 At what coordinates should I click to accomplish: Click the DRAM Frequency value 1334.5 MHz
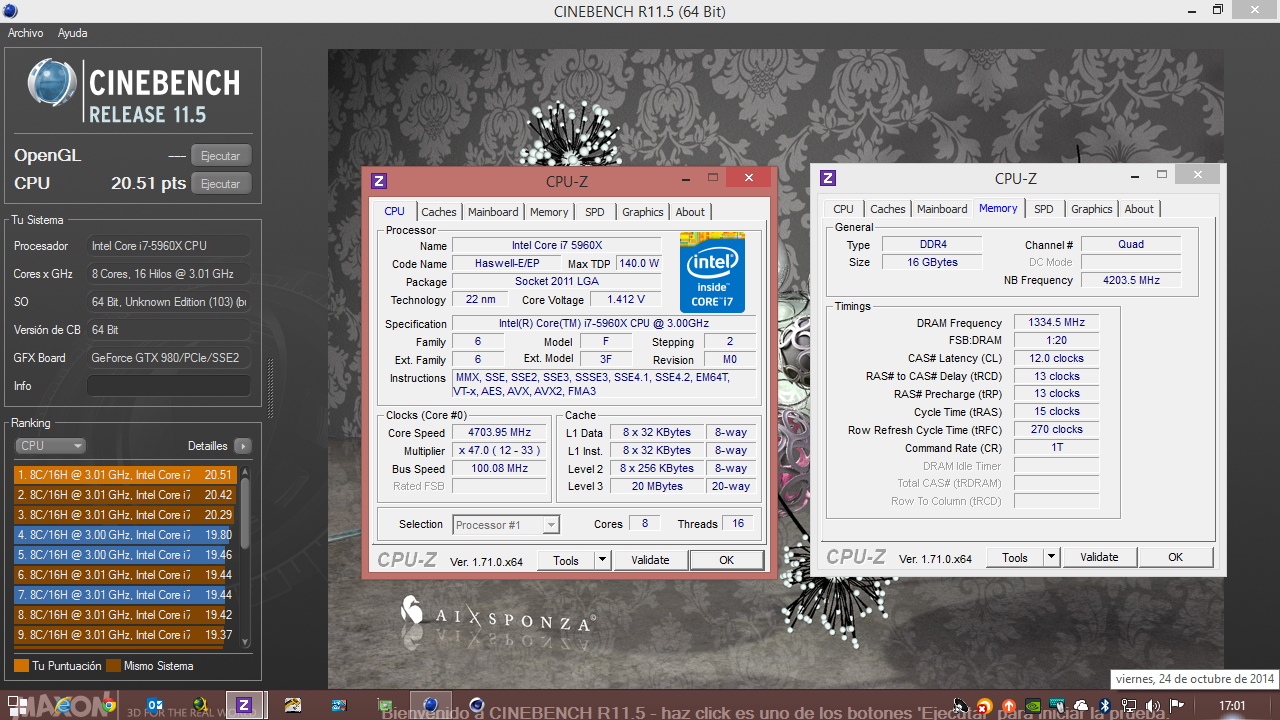(x=1056, y=323)
